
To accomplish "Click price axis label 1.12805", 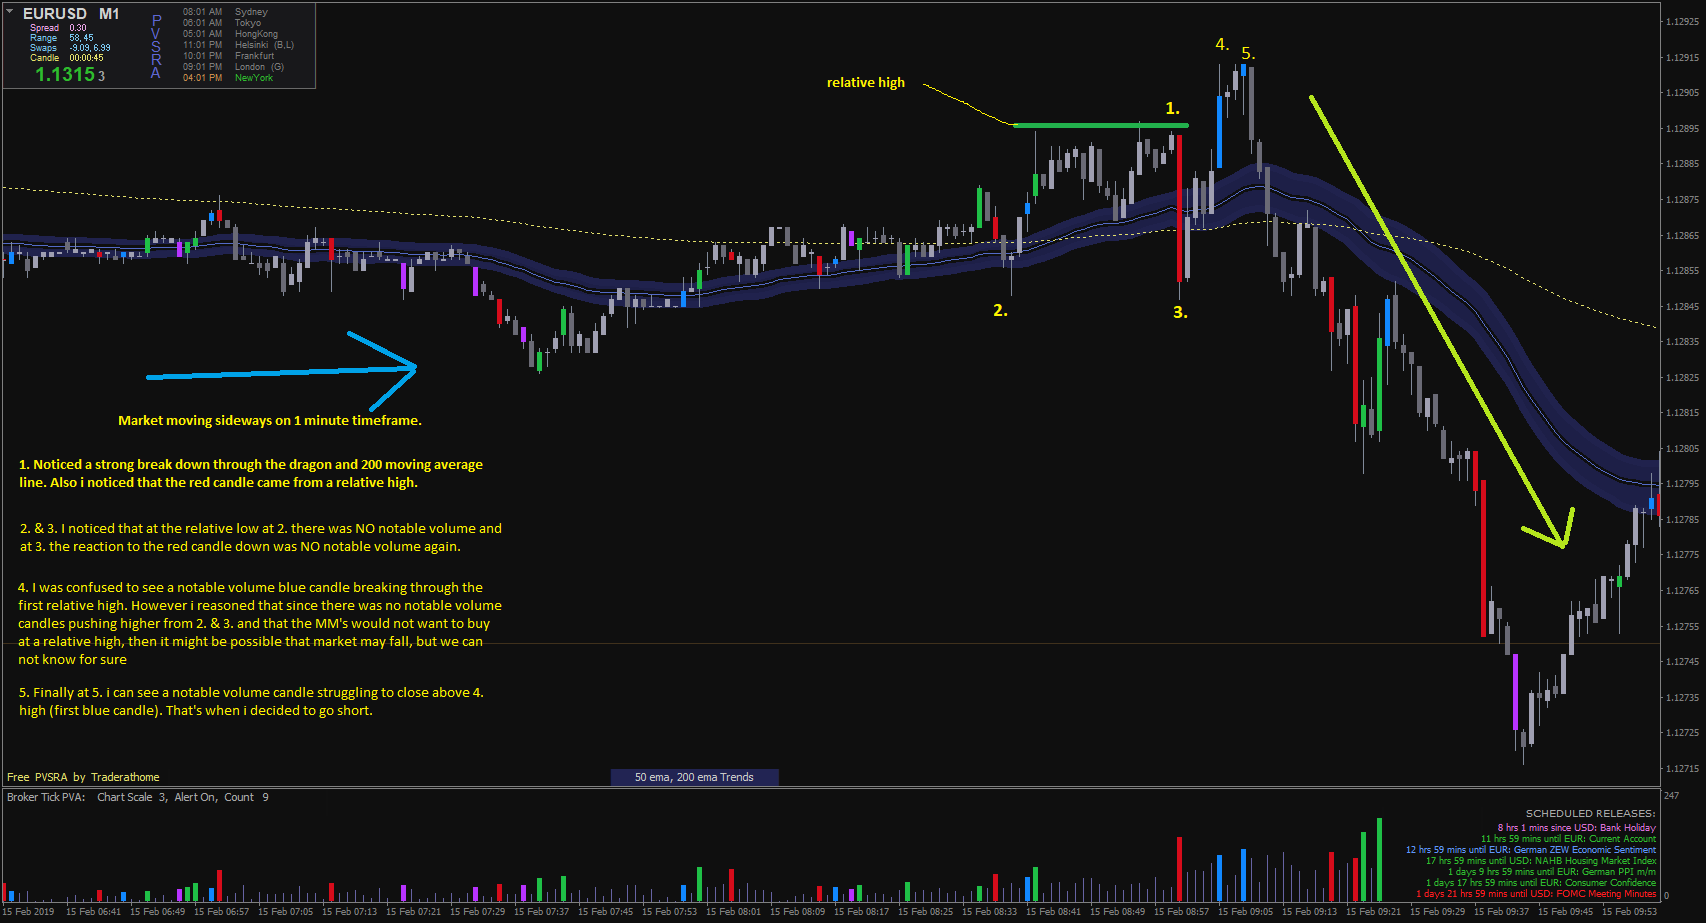I will tap(1682, 449).
